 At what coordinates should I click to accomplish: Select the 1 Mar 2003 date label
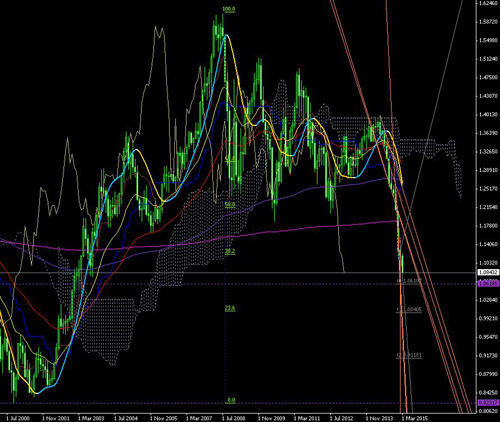91,418
